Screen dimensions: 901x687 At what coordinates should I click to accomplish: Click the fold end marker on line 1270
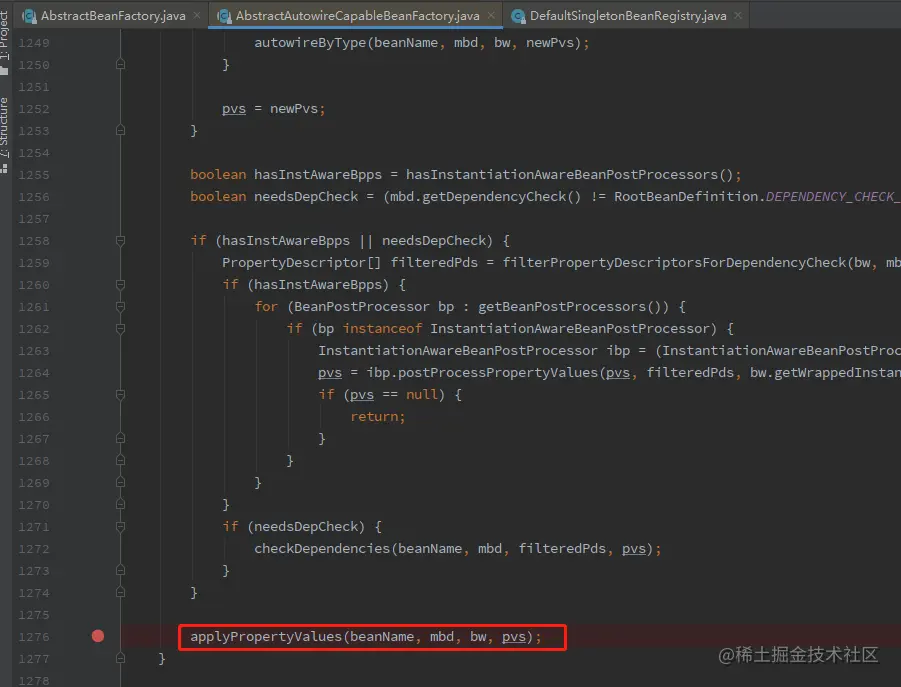120,504
